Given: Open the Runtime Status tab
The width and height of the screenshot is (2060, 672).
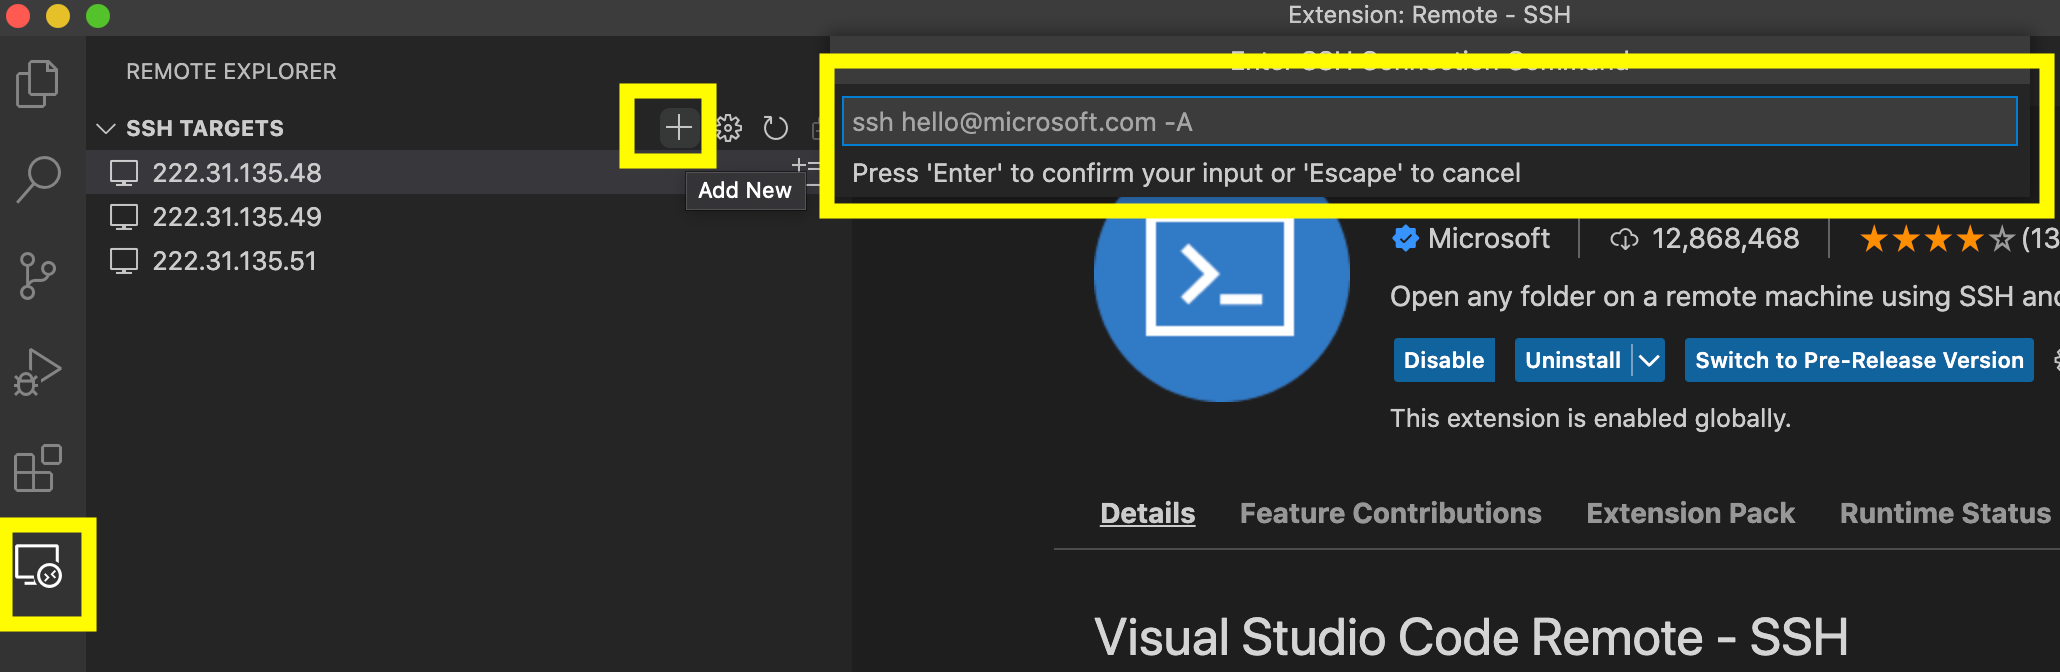Looking at the screenshot, I should click(x=1945, y=513).
